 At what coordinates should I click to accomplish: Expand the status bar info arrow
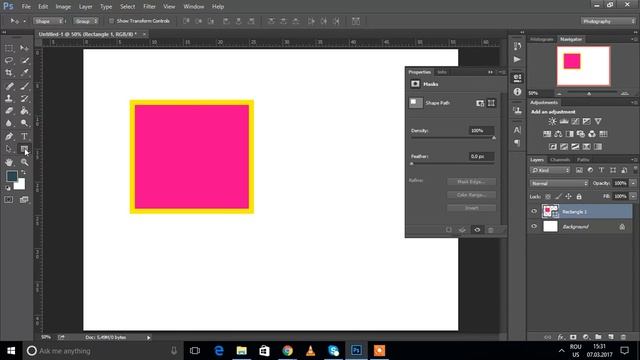[149, 338]
